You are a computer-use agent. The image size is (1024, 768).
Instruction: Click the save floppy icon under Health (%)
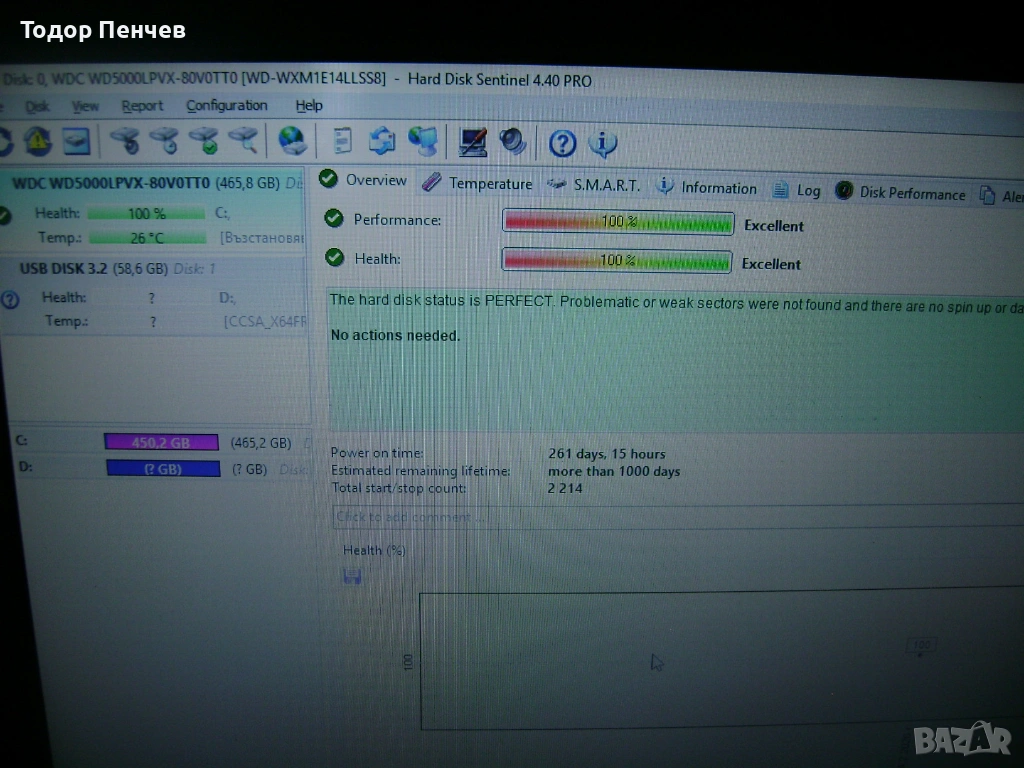[352, 576]
